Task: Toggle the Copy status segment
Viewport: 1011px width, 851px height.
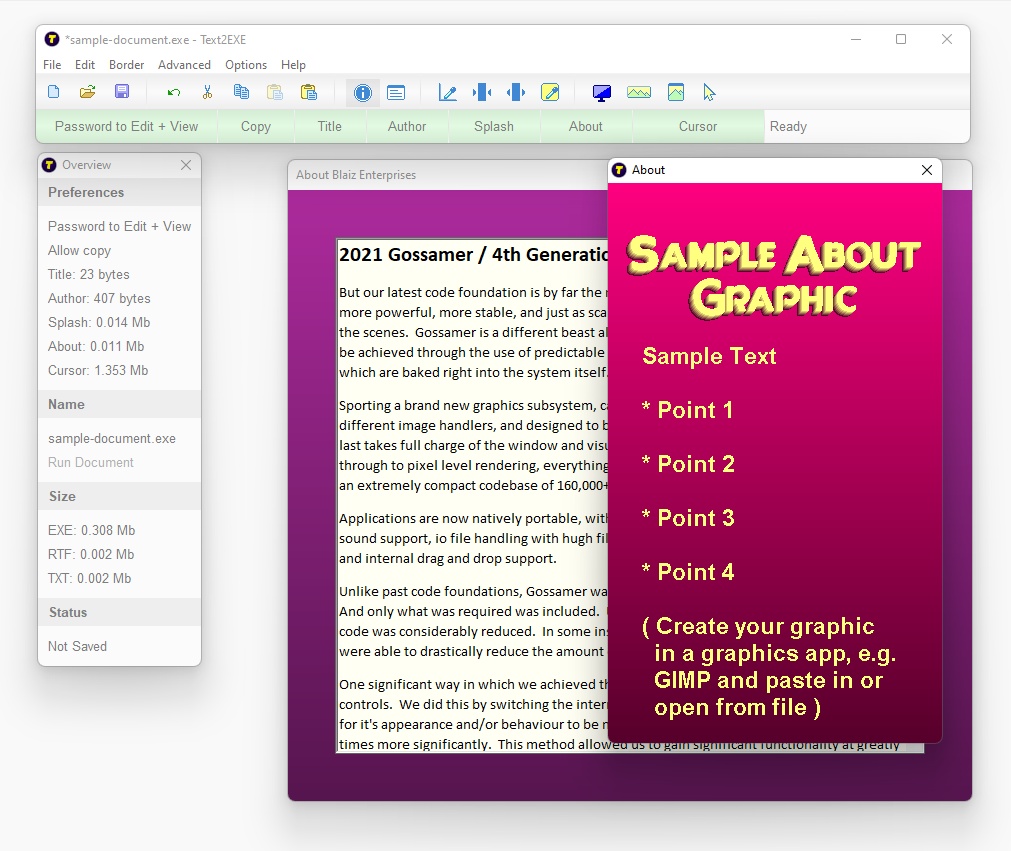Action: click(x=255, y=126)
